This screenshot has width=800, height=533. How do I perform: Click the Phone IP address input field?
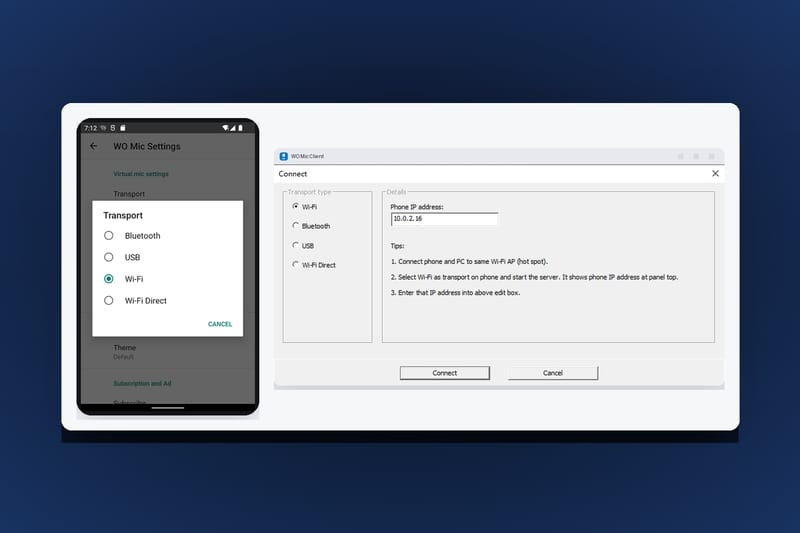tap(444, 219)
